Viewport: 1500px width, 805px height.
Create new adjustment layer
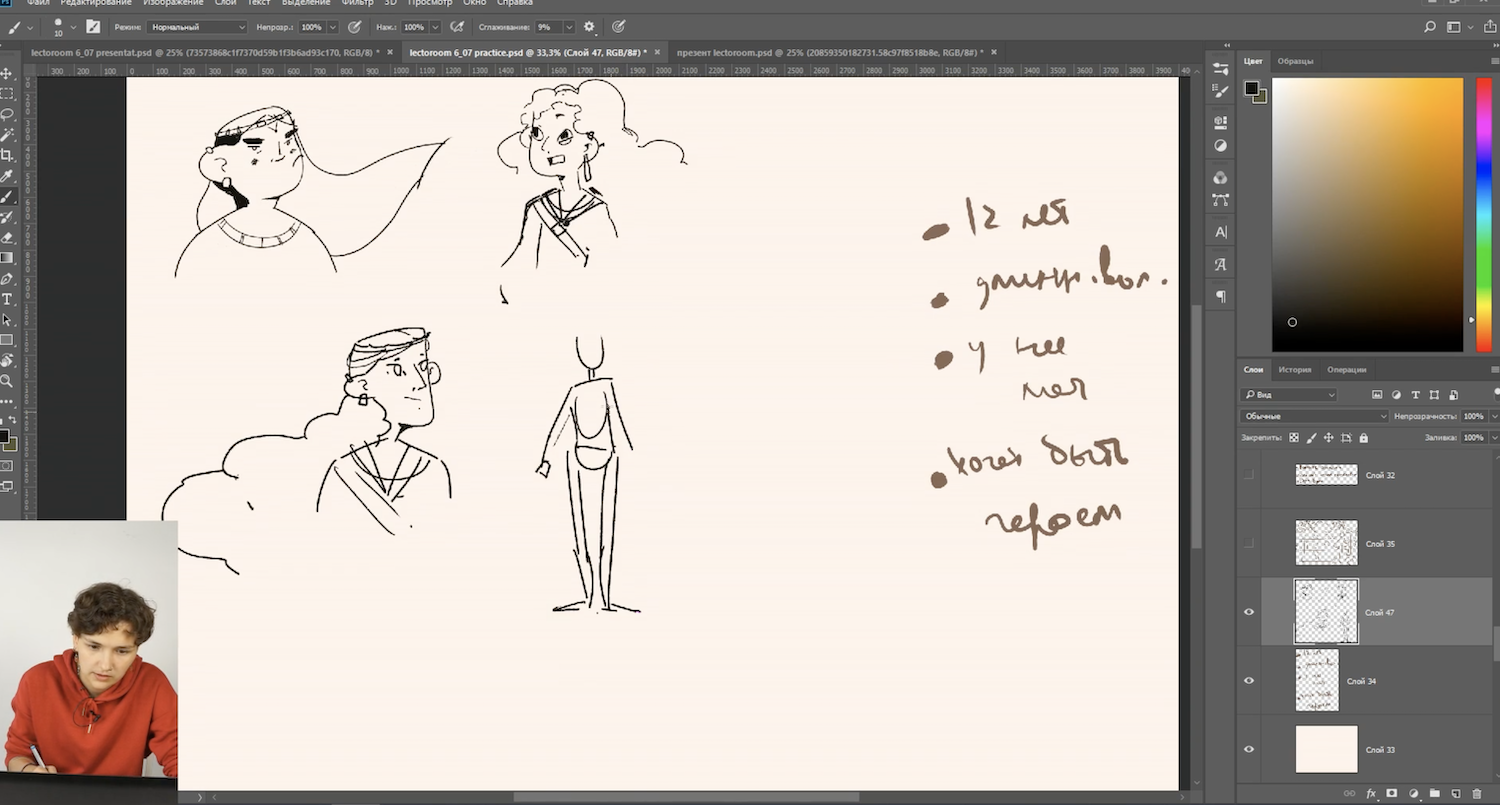coord(1413,793)
